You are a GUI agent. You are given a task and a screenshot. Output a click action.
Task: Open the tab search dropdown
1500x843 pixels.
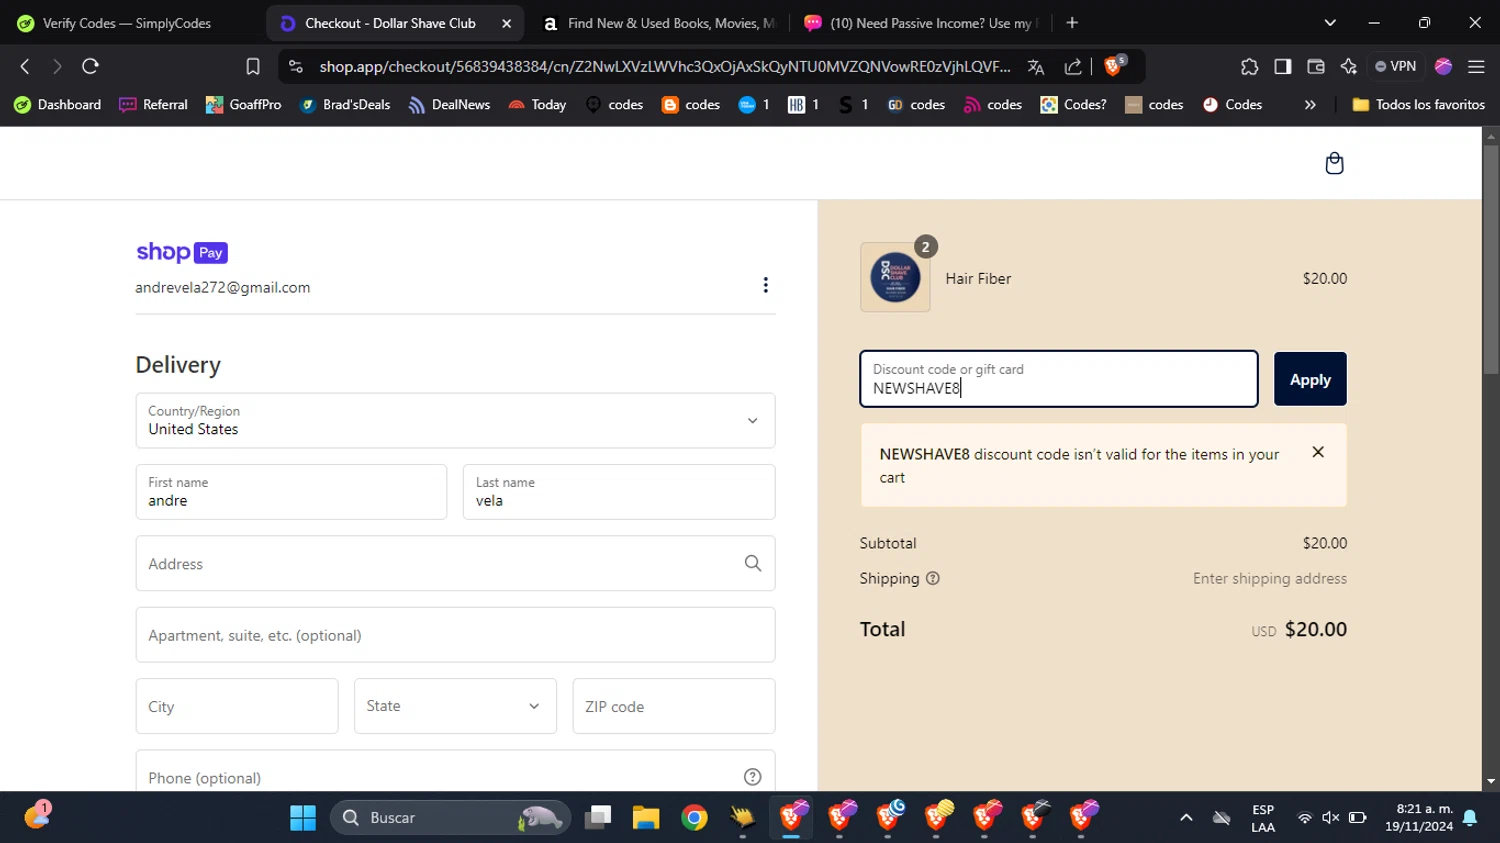pyautogui.click(x=1330, y=23)
